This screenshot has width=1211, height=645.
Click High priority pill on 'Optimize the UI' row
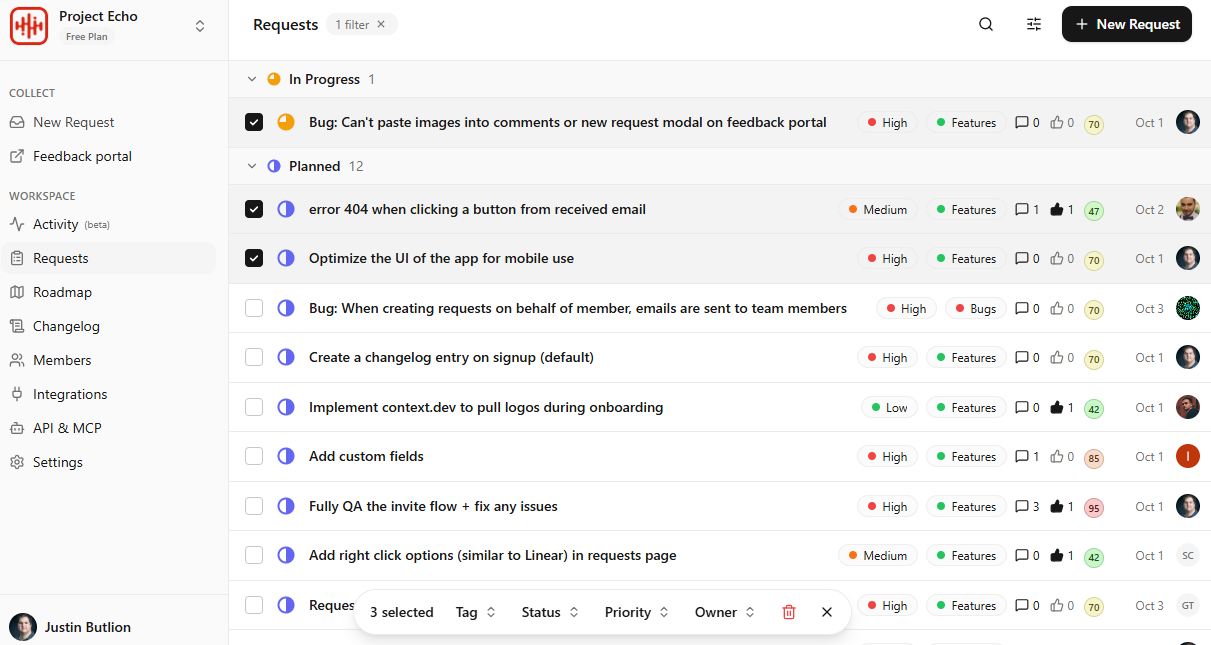pyautogui.click(x=887, y=258)
